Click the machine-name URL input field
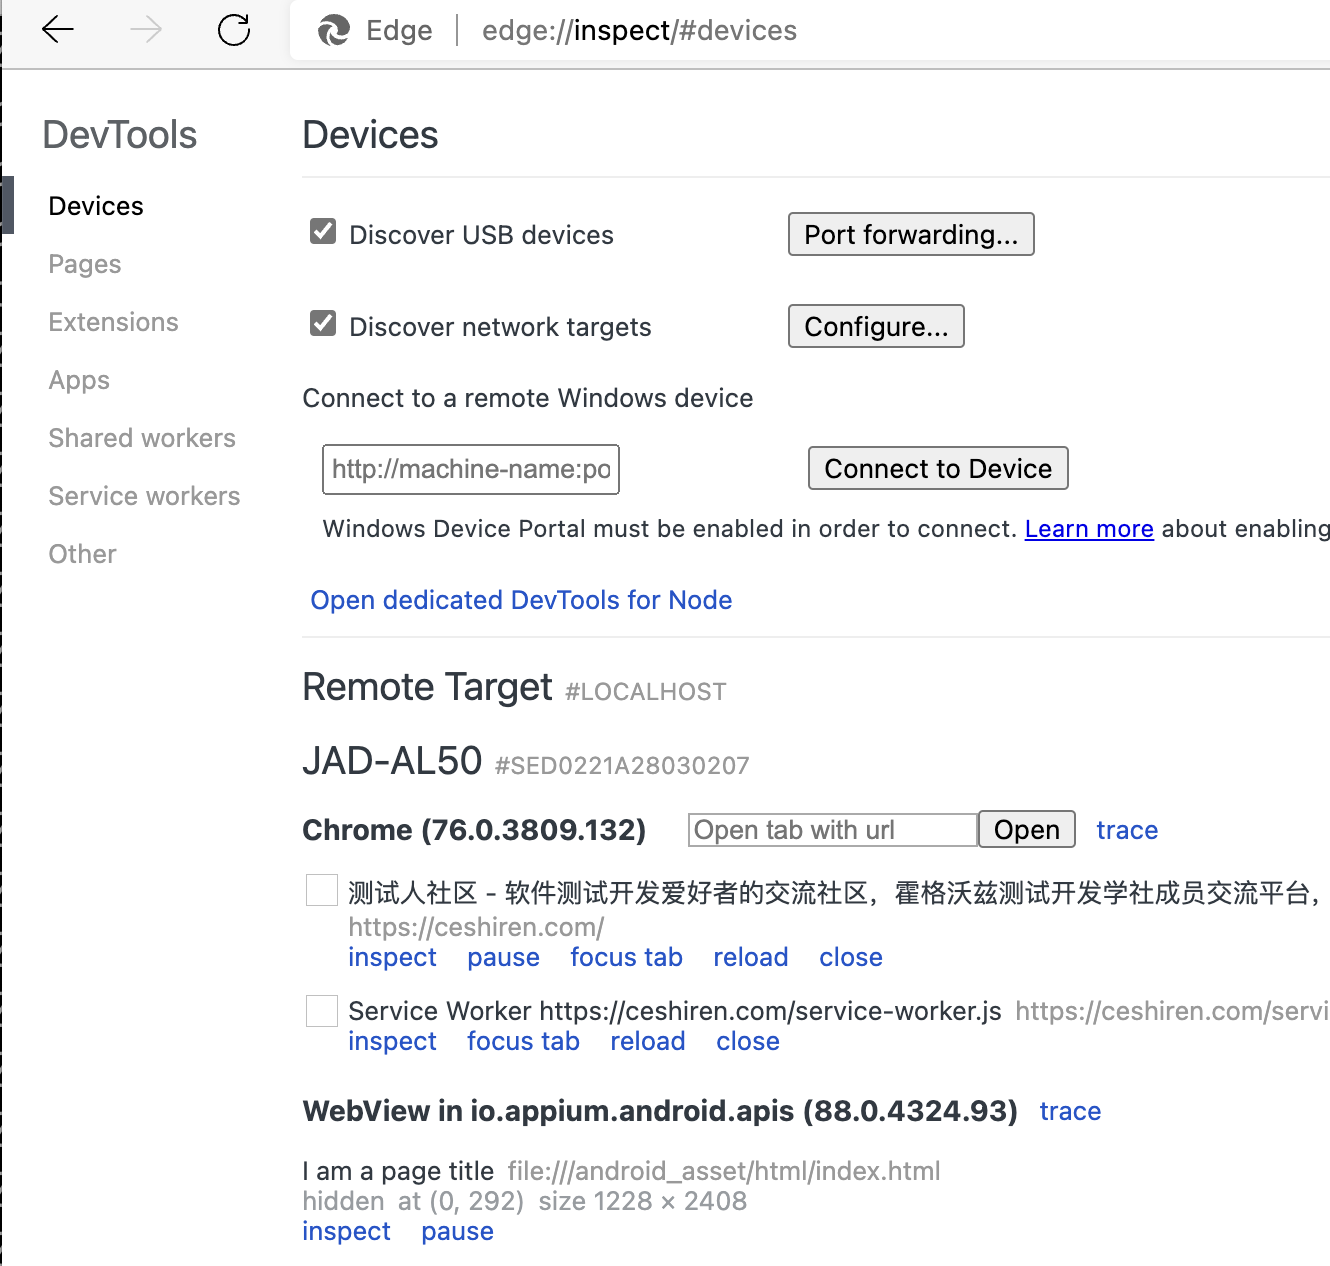Image resolution: width=1330 pixels, height=1266 pixels. point(471,469)
